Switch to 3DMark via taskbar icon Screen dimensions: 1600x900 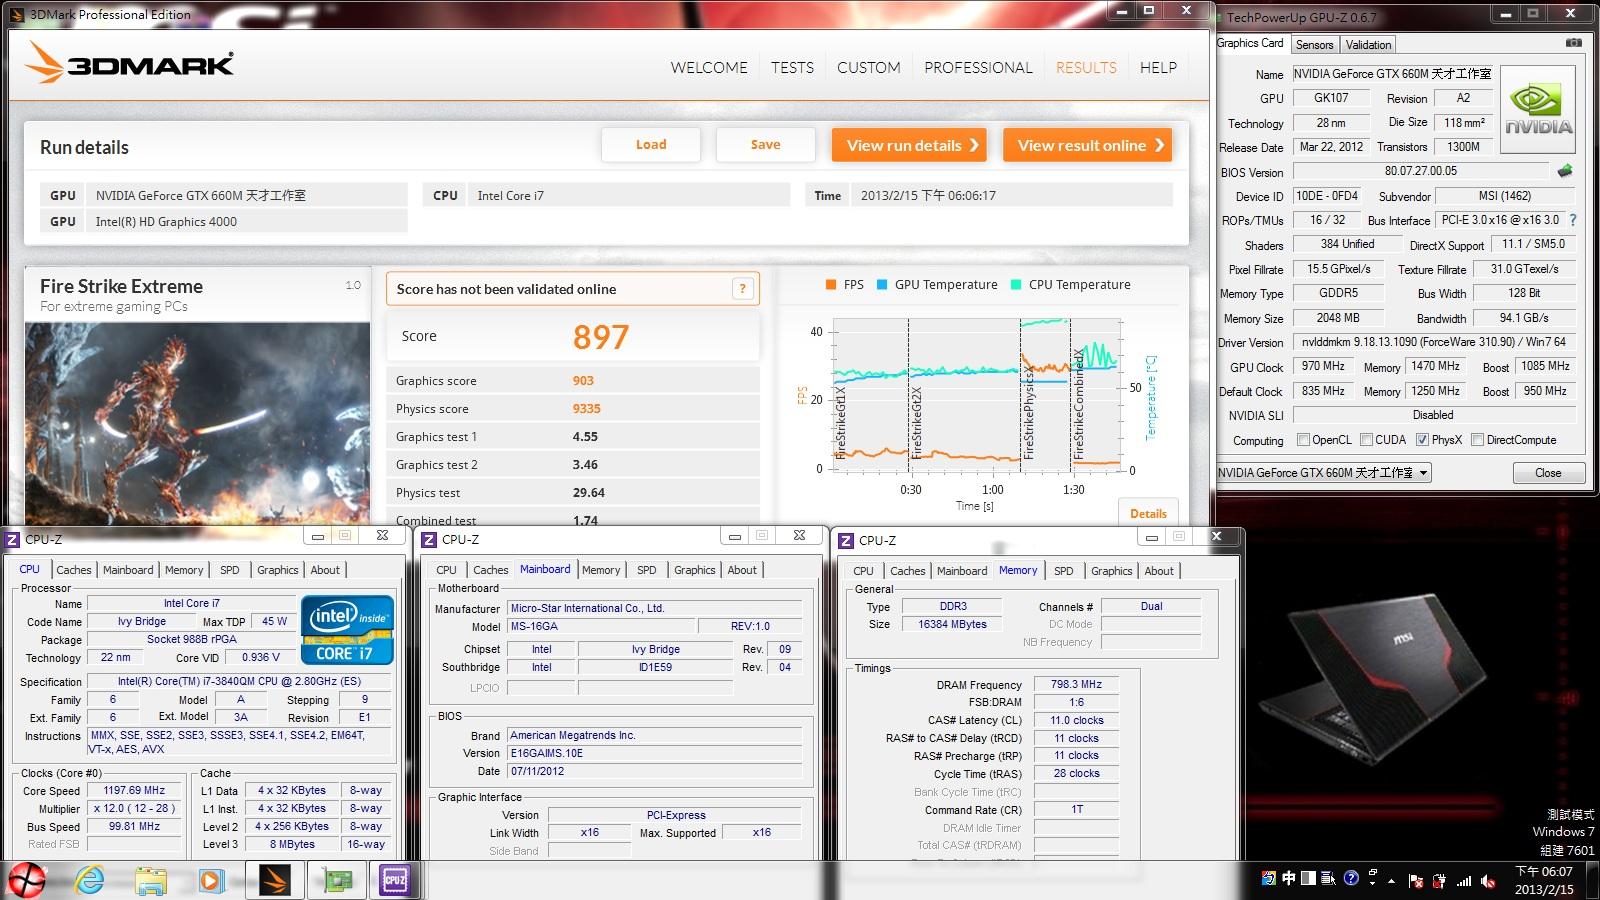274,880
